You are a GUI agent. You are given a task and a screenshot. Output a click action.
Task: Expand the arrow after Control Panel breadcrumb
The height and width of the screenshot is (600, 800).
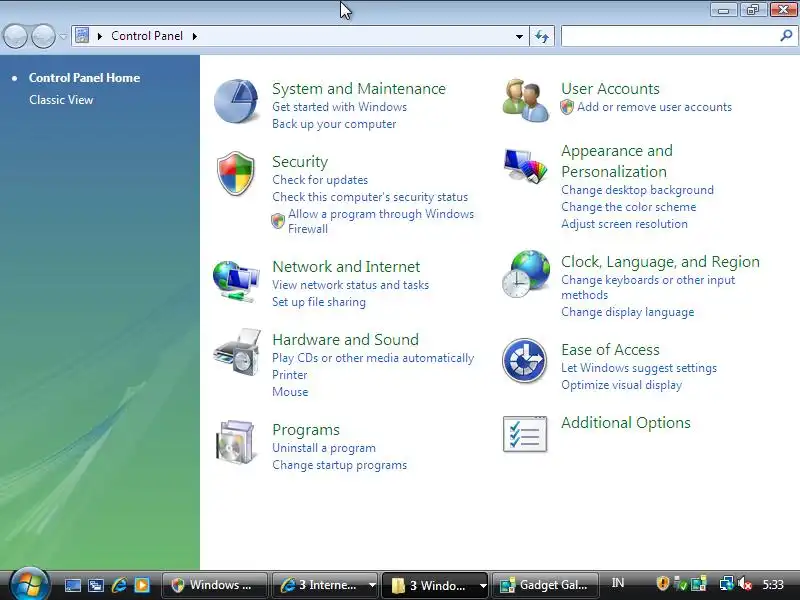[194, 36]
